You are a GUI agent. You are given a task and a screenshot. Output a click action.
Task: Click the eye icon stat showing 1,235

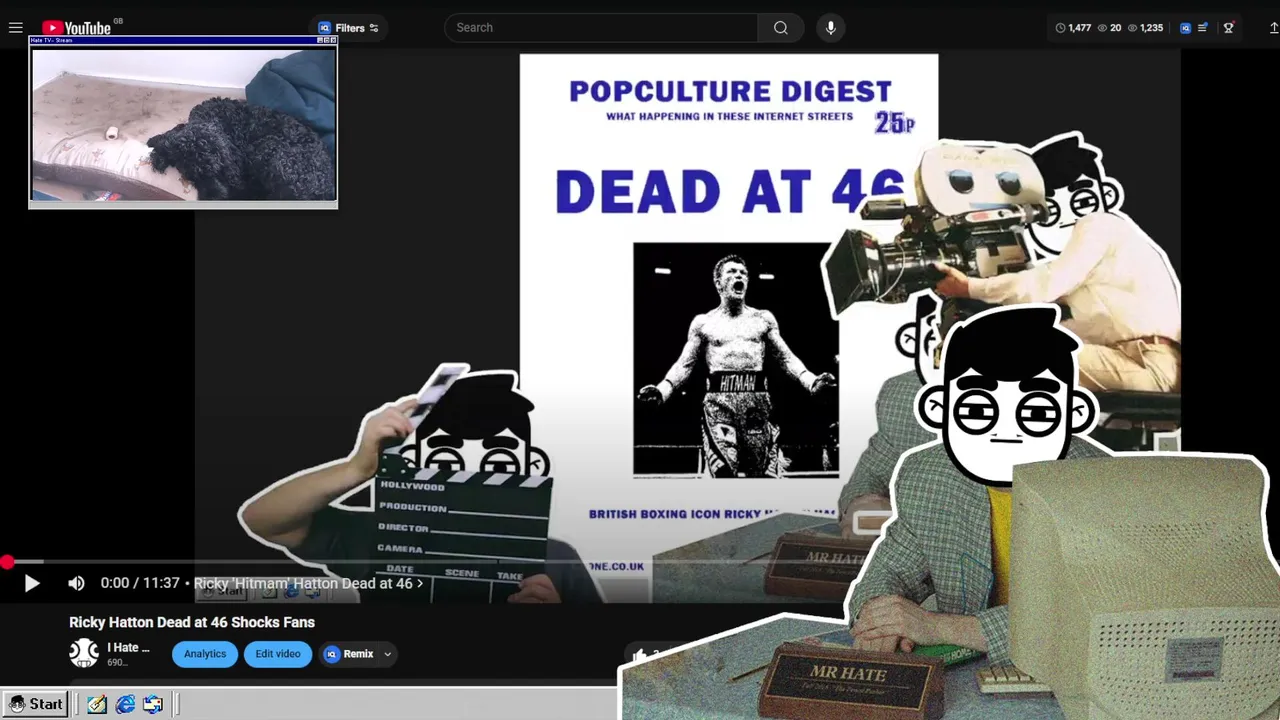coord(1146,28)
